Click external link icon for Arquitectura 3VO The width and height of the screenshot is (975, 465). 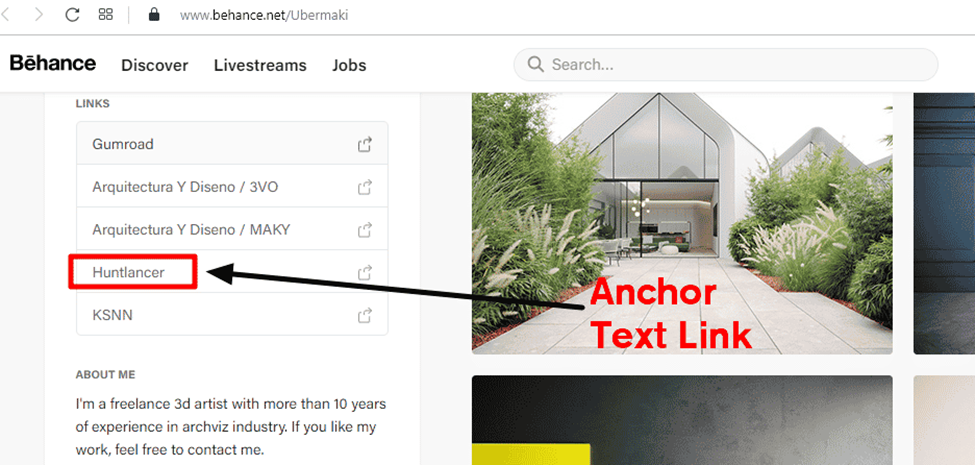364,186
